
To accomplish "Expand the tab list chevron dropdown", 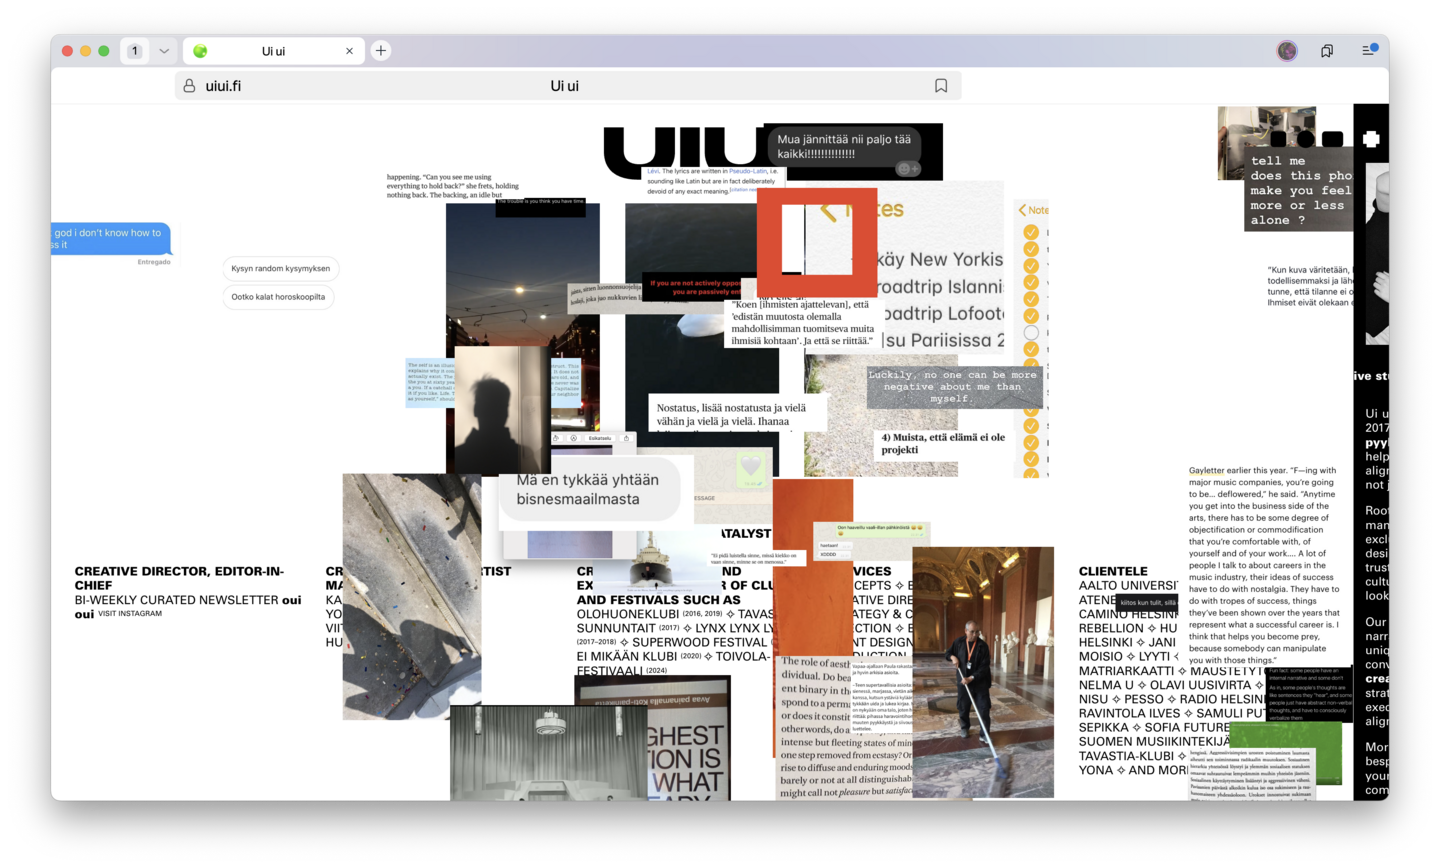I will [164, 51].
